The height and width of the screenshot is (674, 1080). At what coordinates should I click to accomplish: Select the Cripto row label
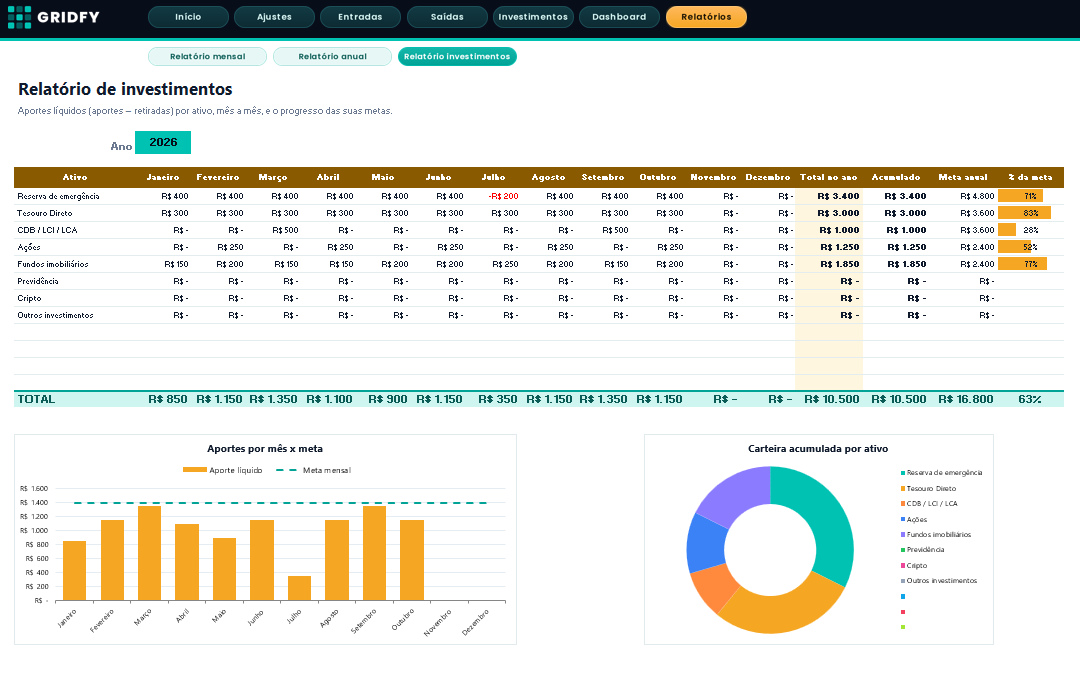tap(30, 298)
